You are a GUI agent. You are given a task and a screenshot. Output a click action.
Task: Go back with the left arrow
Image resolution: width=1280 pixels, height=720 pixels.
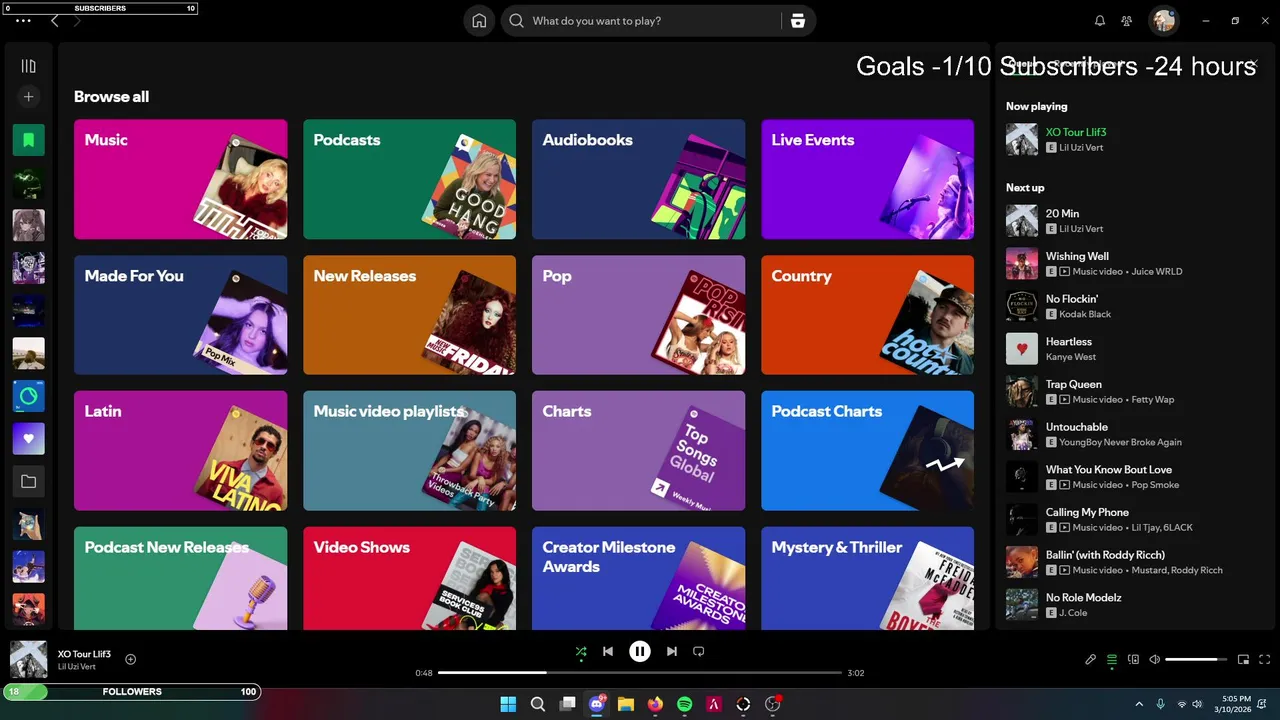[x=55, y=21]
